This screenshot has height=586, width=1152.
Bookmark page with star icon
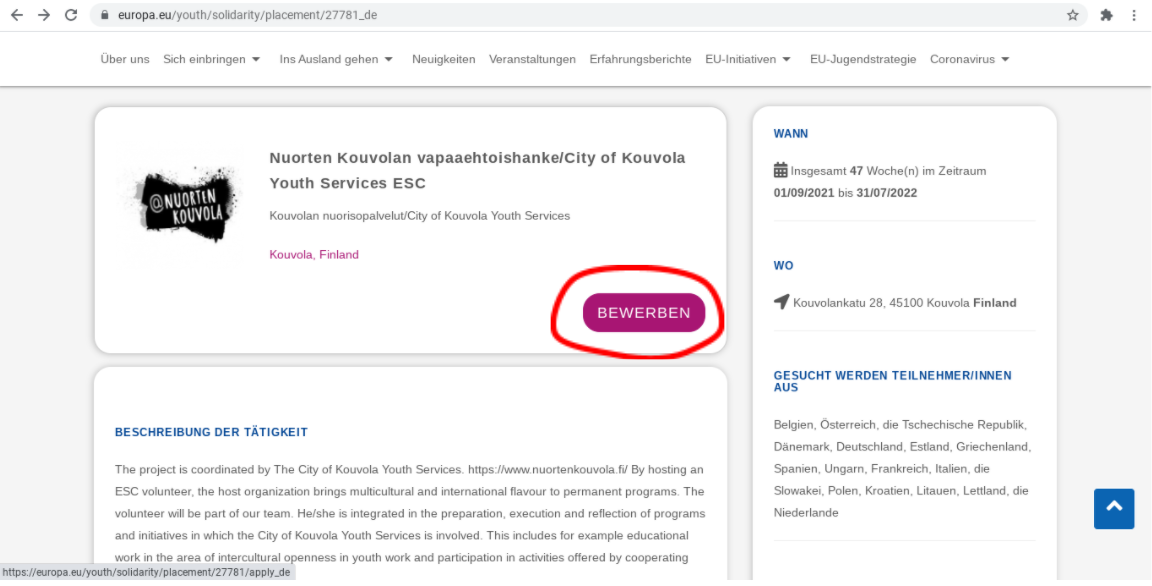coord(1073,15)
